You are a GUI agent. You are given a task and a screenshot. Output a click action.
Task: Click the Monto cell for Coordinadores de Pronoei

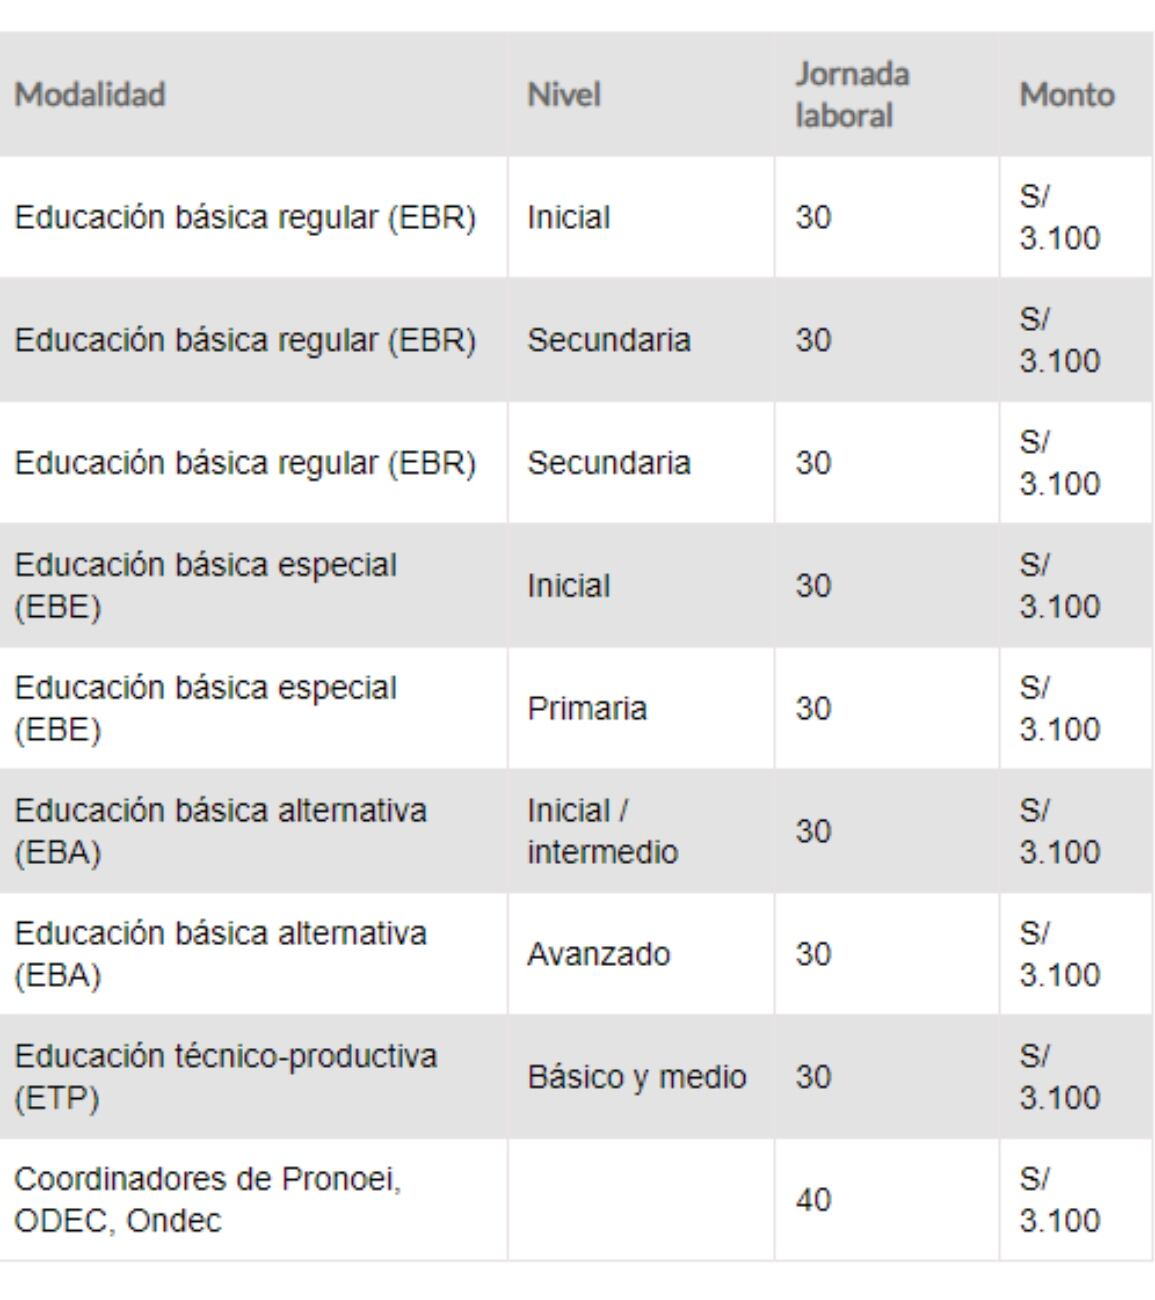(x=1059, y=1200)
